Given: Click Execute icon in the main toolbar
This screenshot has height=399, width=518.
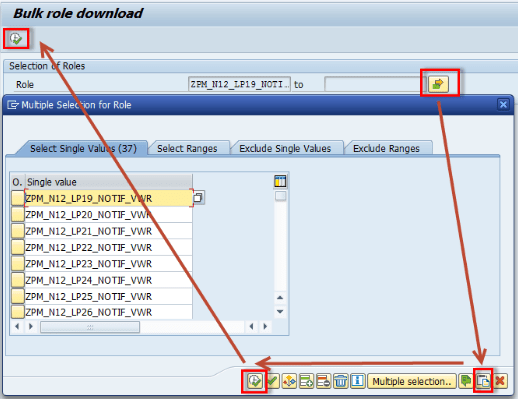Looking at the screenshot, I should click(x=16, y=39).
